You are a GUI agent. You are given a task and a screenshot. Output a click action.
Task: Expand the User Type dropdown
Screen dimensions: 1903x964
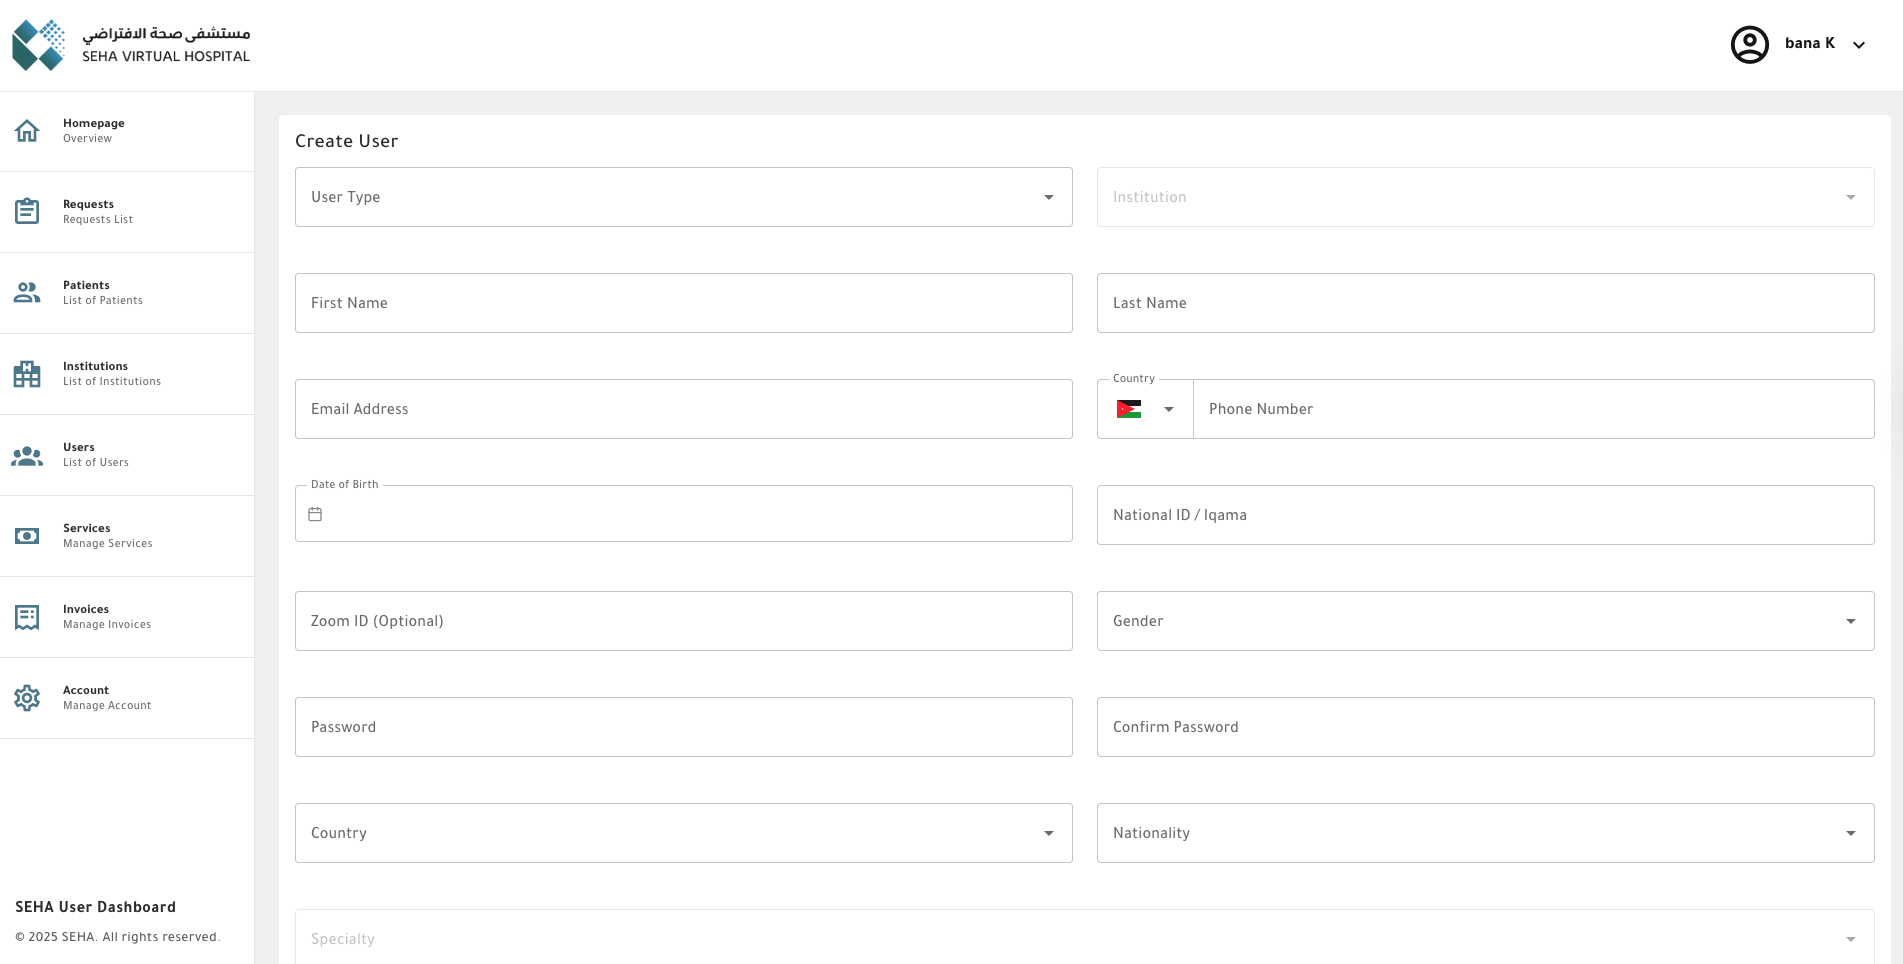pos(683,197)
